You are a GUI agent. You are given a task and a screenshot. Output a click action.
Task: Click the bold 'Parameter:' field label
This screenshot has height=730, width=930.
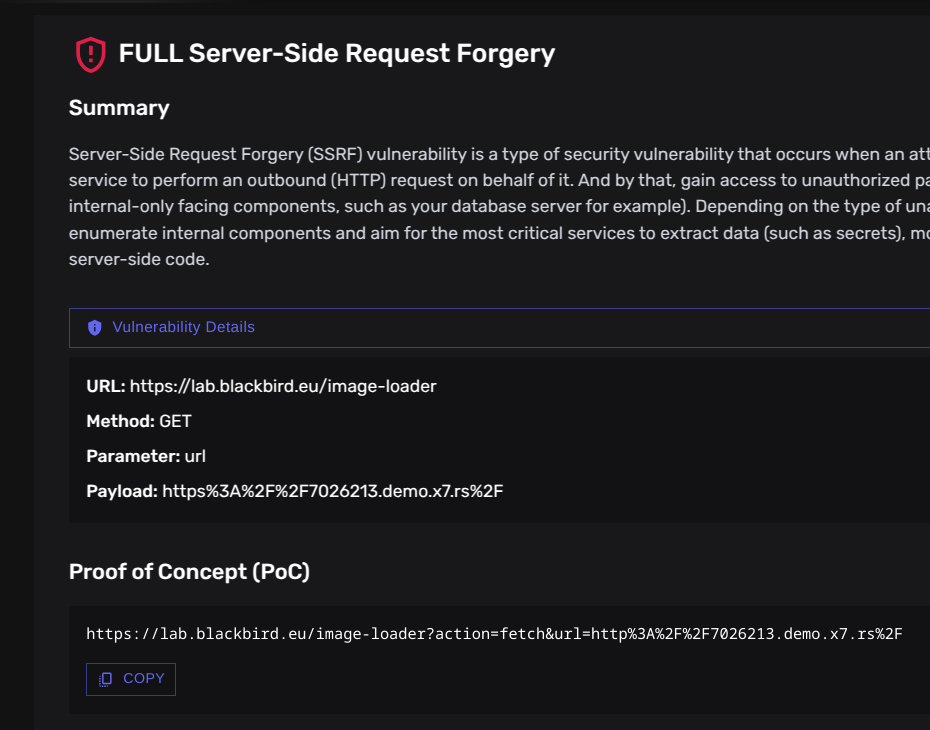[132, 456]
